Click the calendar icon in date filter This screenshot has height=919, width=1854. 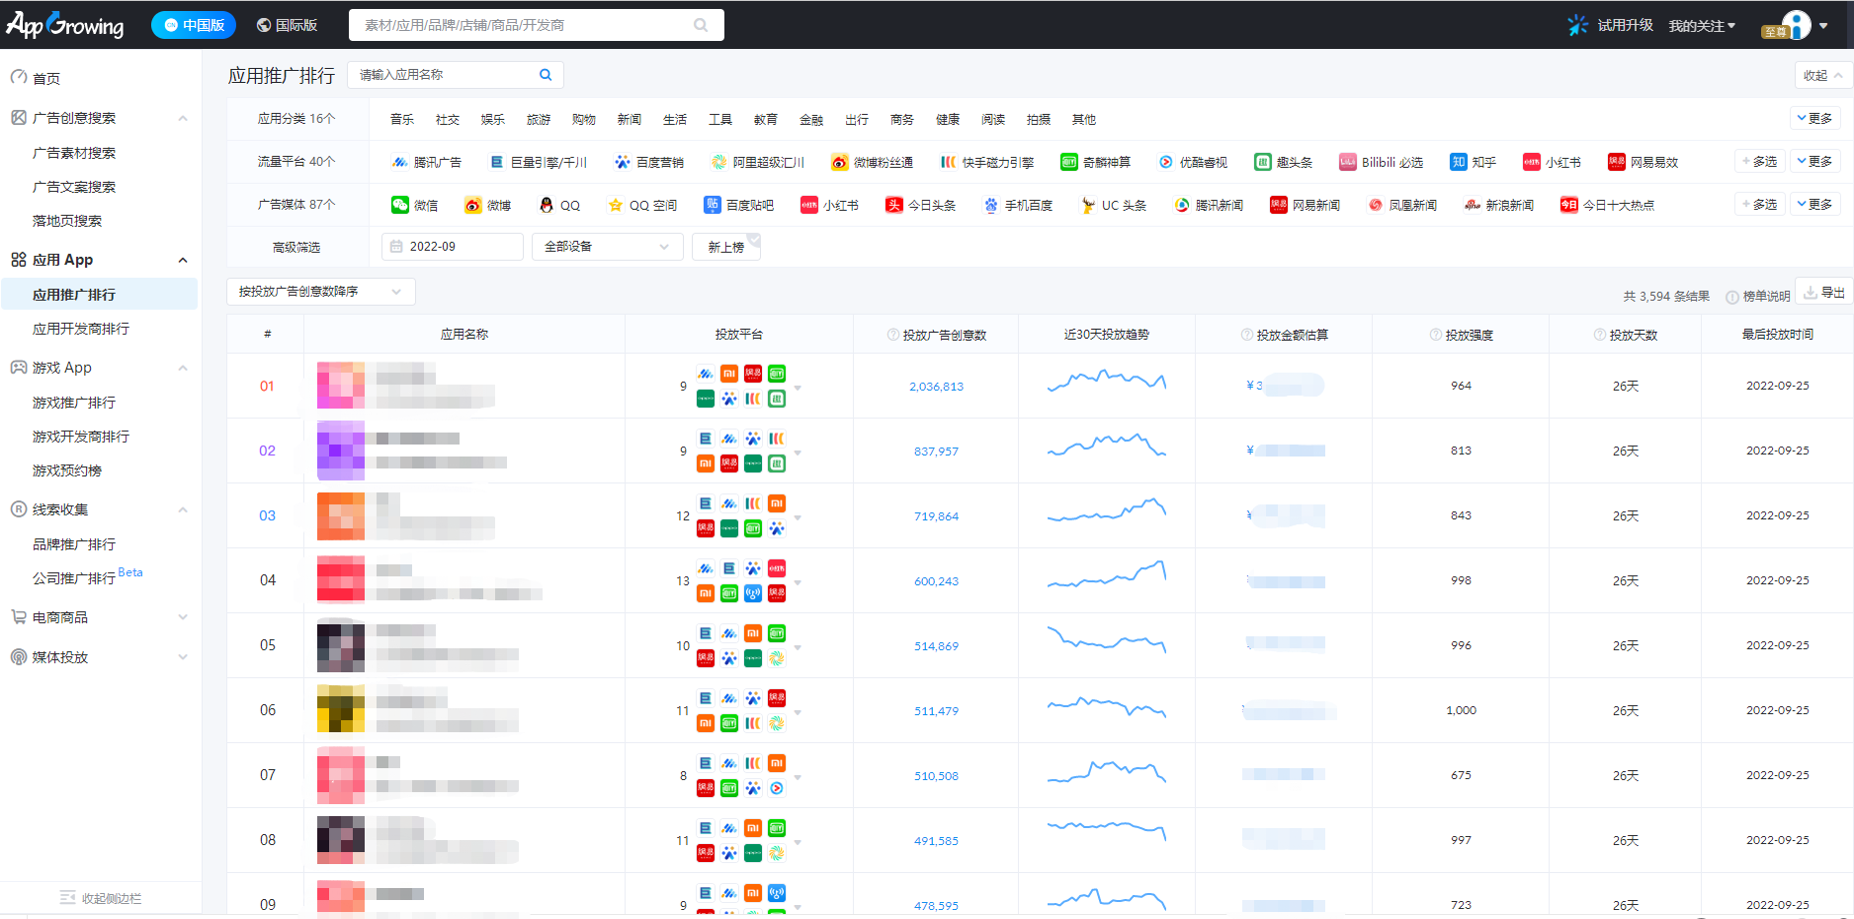[x=397, y=247]
